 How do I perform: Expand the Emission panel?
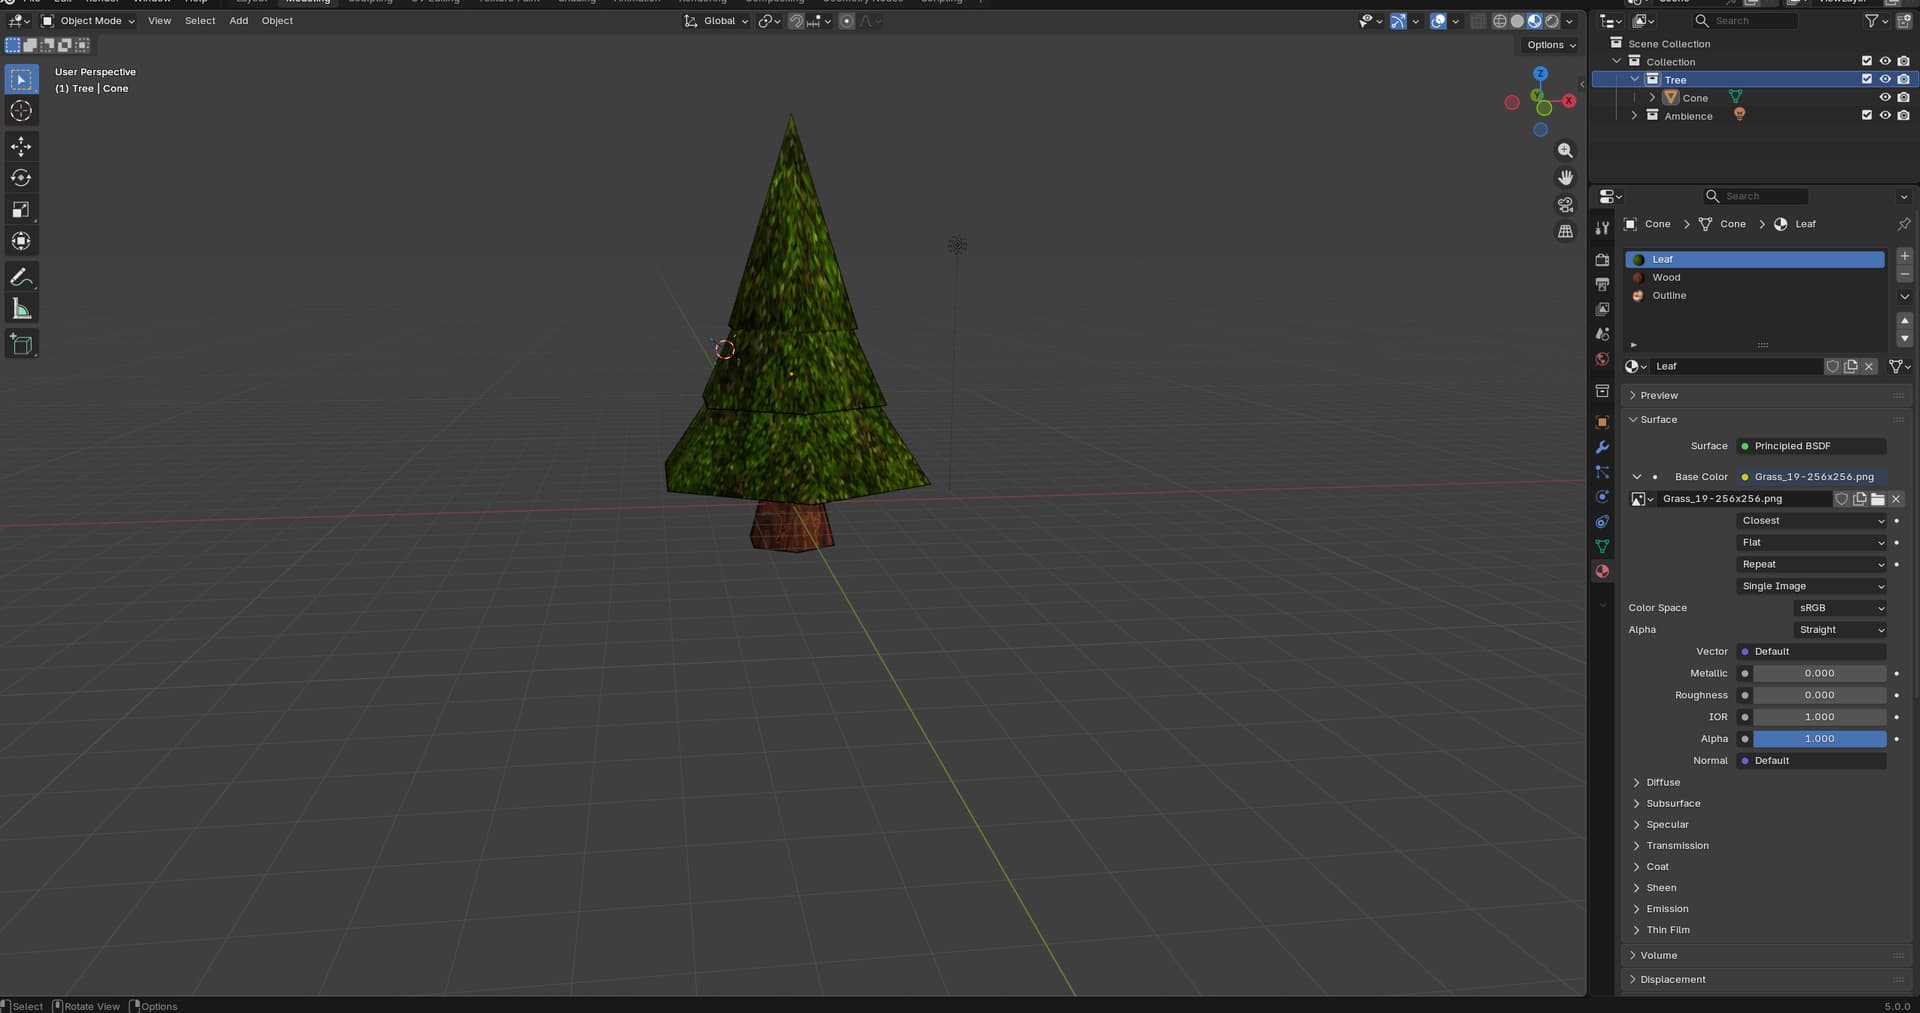[1667, 909]
